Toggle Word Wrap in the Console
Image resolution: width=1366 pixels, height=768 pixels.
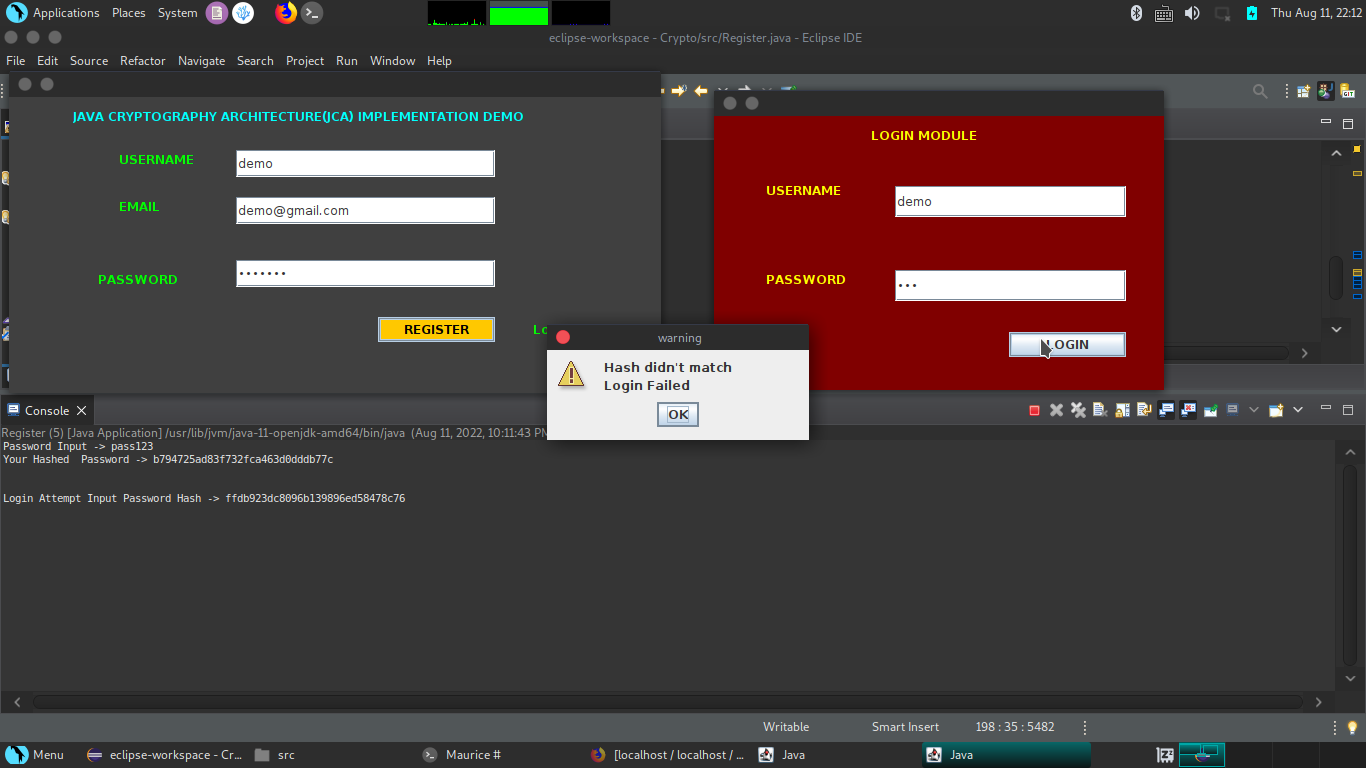coord(1144,410)
